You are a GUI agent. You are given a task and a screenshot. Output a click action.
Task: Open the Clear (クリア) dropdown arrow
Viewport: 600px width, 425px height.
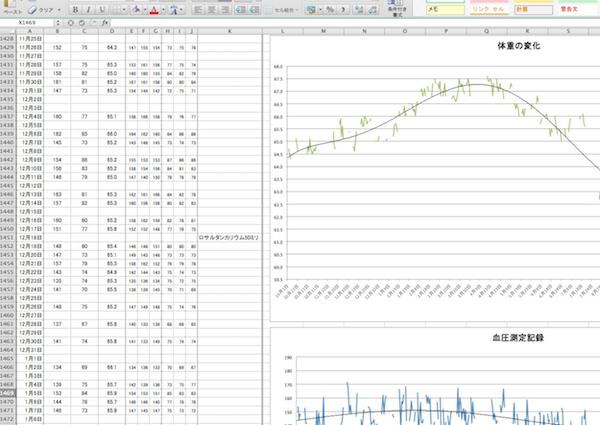click(59, 10)
